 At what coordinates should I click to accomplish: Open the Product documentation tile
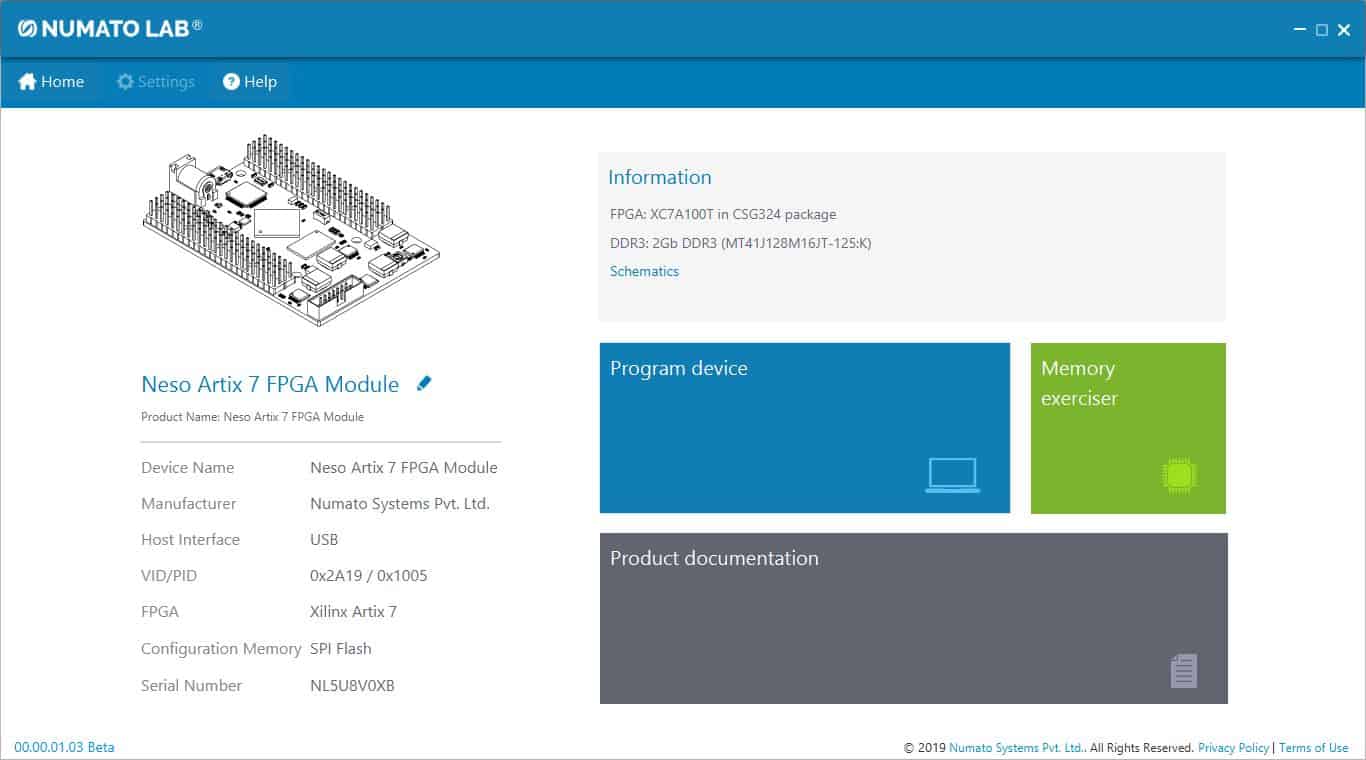(913, 618)
